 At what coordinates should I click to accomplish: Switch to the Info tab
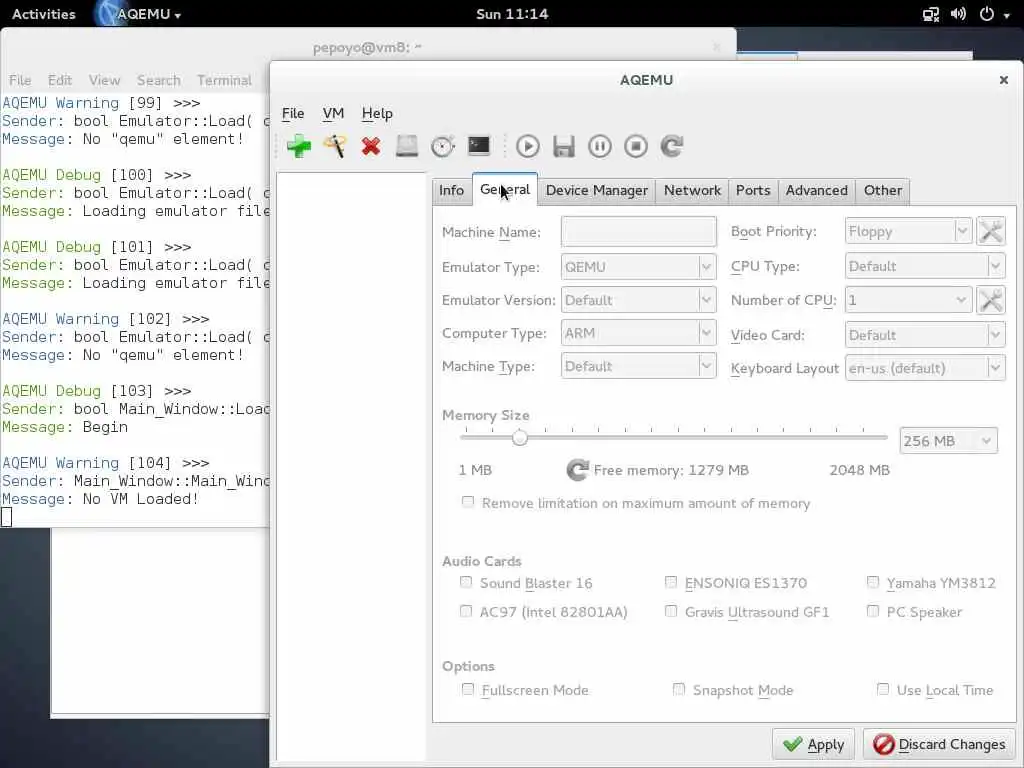(451, 191)
